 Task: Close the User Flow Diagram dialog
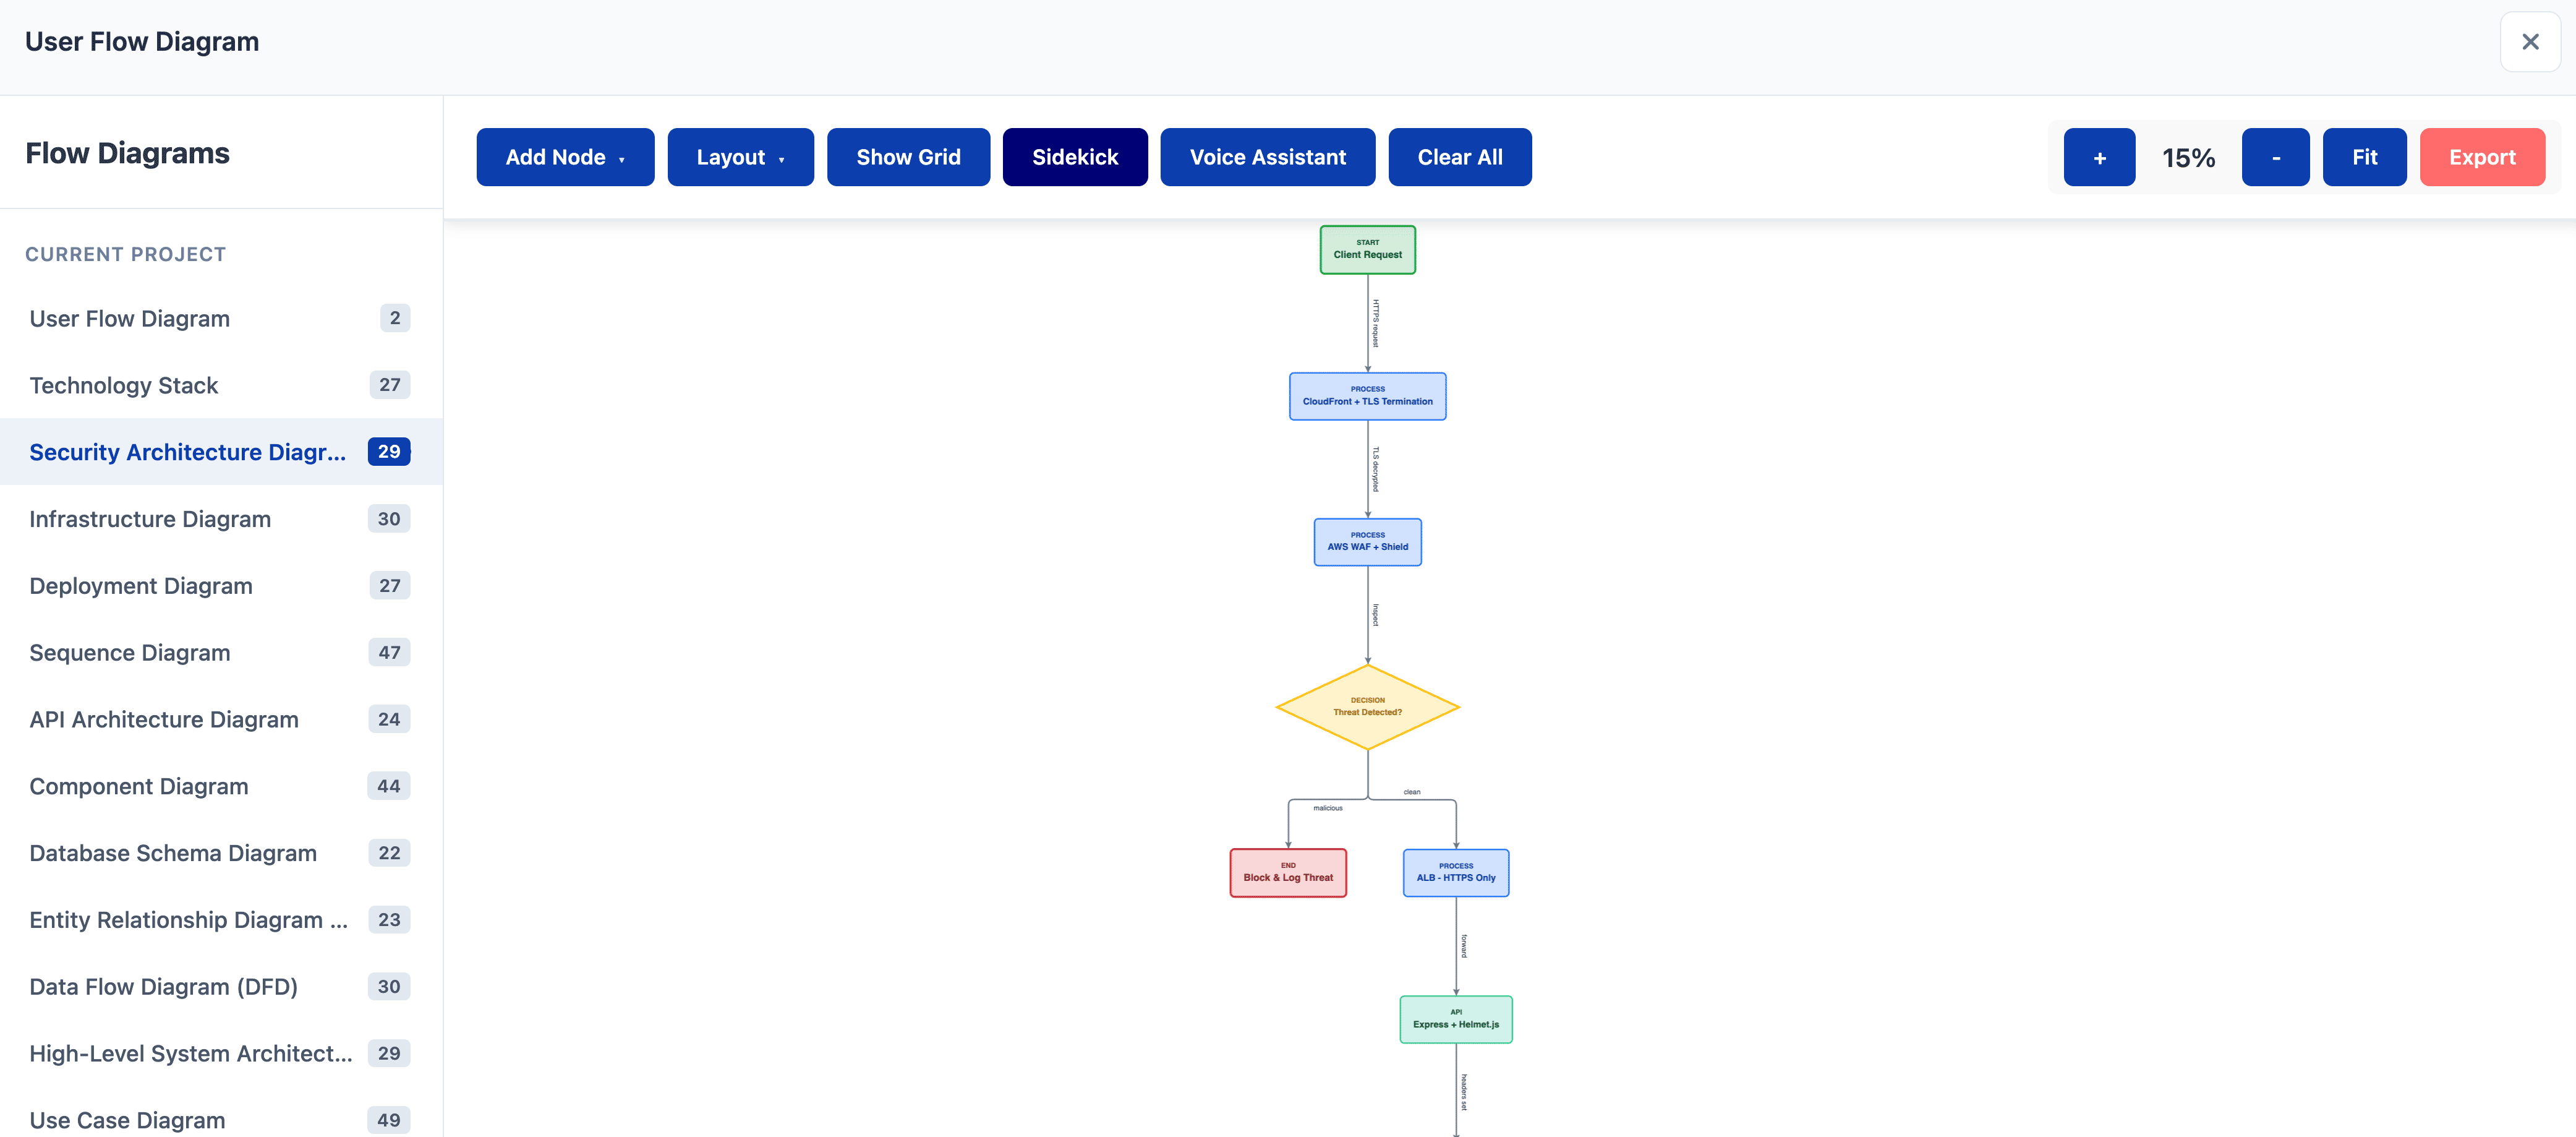click(x=2529, y=42)
